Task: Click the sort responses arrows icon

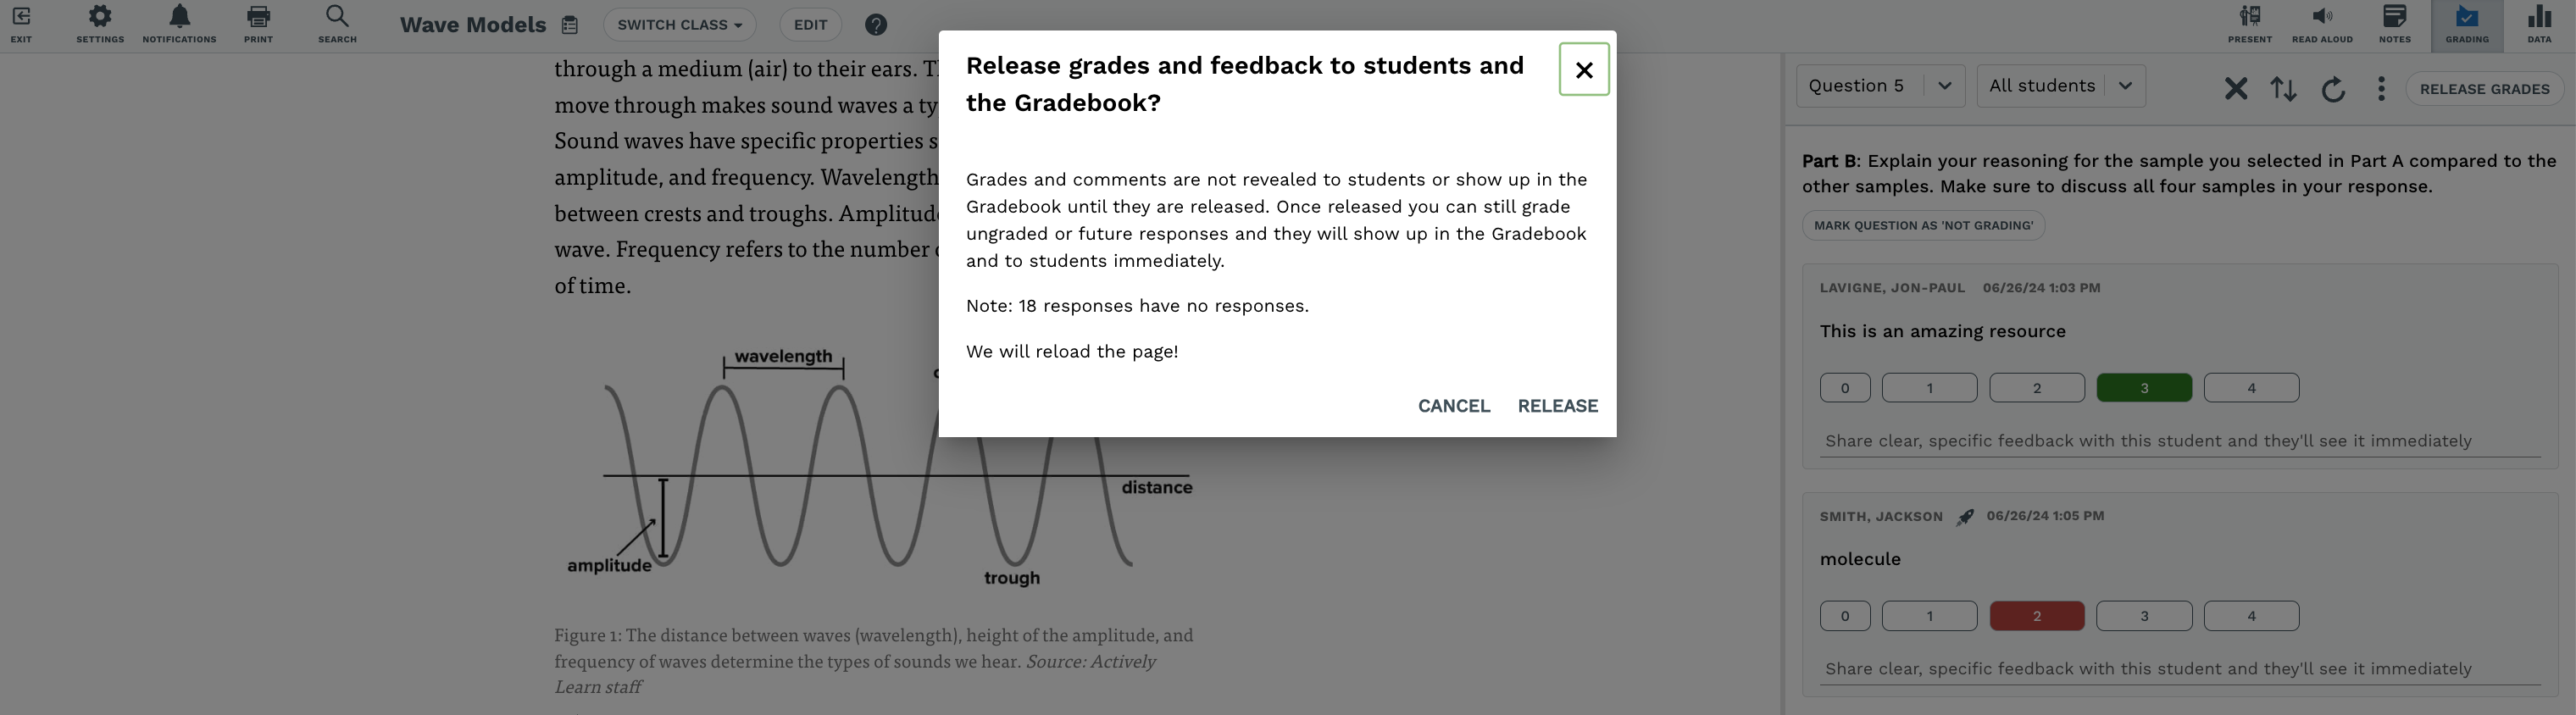Action: click(x=2283, y=89)
